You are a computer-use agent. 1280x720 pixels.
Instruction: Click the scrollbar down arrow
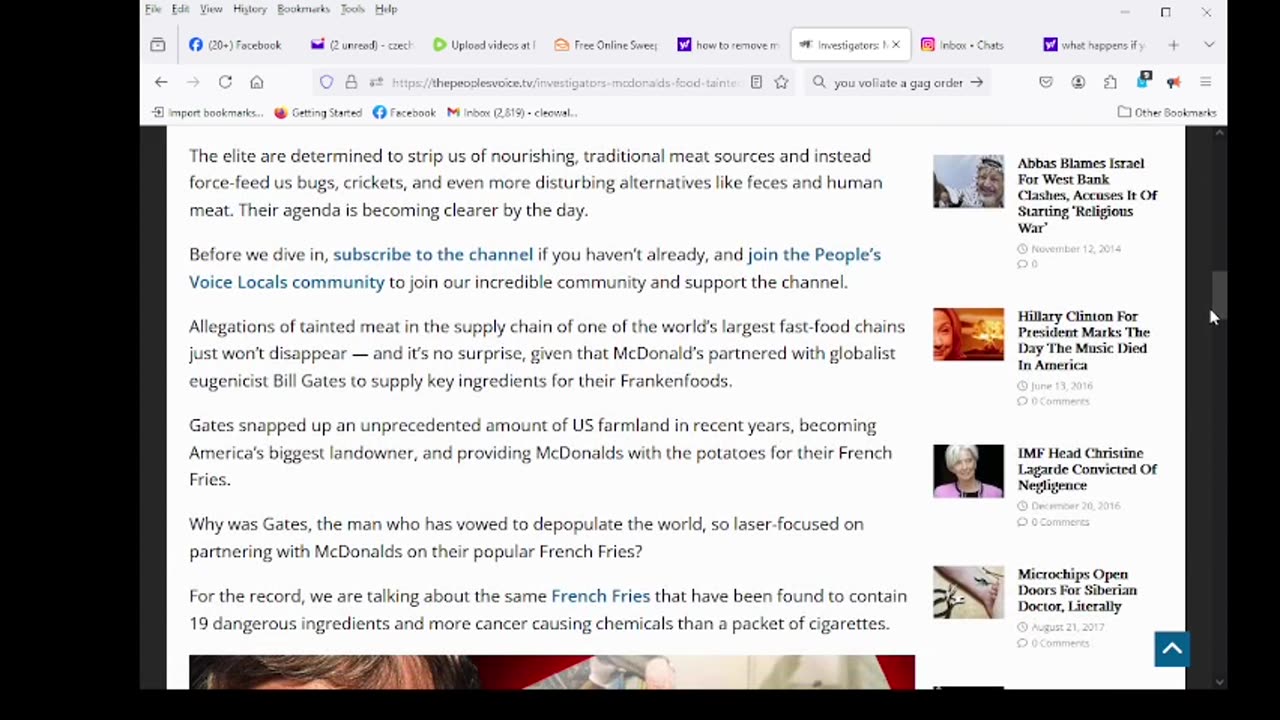tap(1219, 682)
